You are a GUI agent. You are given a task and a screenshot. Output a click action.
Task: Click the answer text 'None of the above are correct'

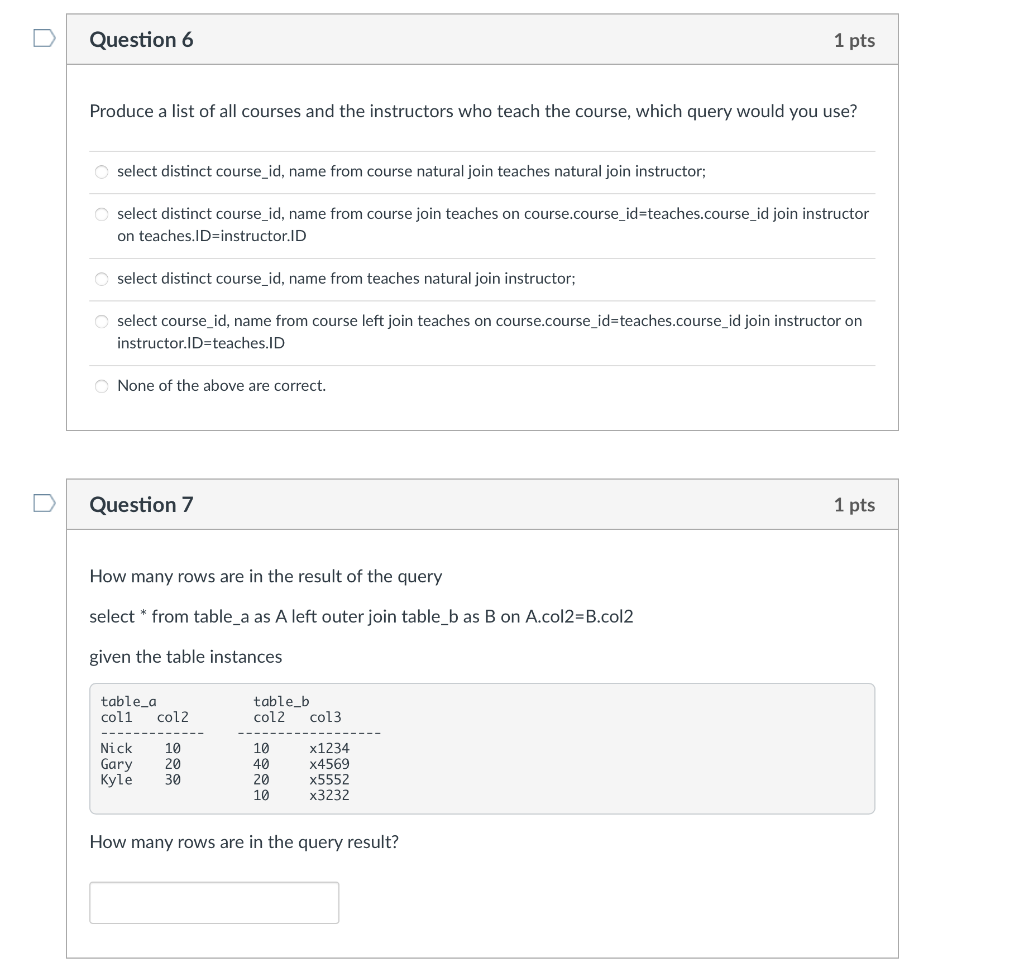221,385
